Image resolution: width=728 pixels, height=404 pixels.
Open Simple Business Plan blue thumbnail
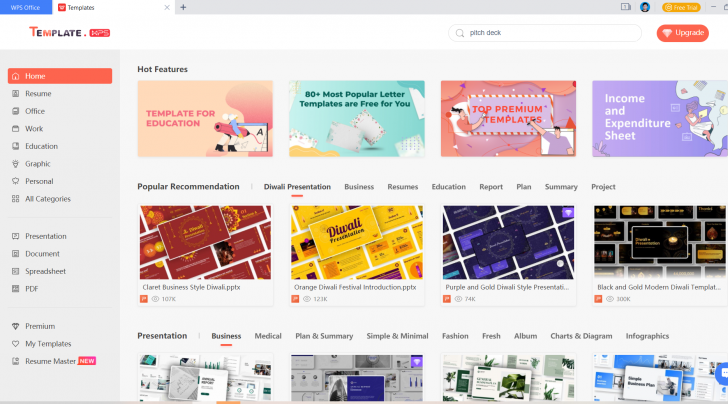pyautogui.click(x=661, y=378)
